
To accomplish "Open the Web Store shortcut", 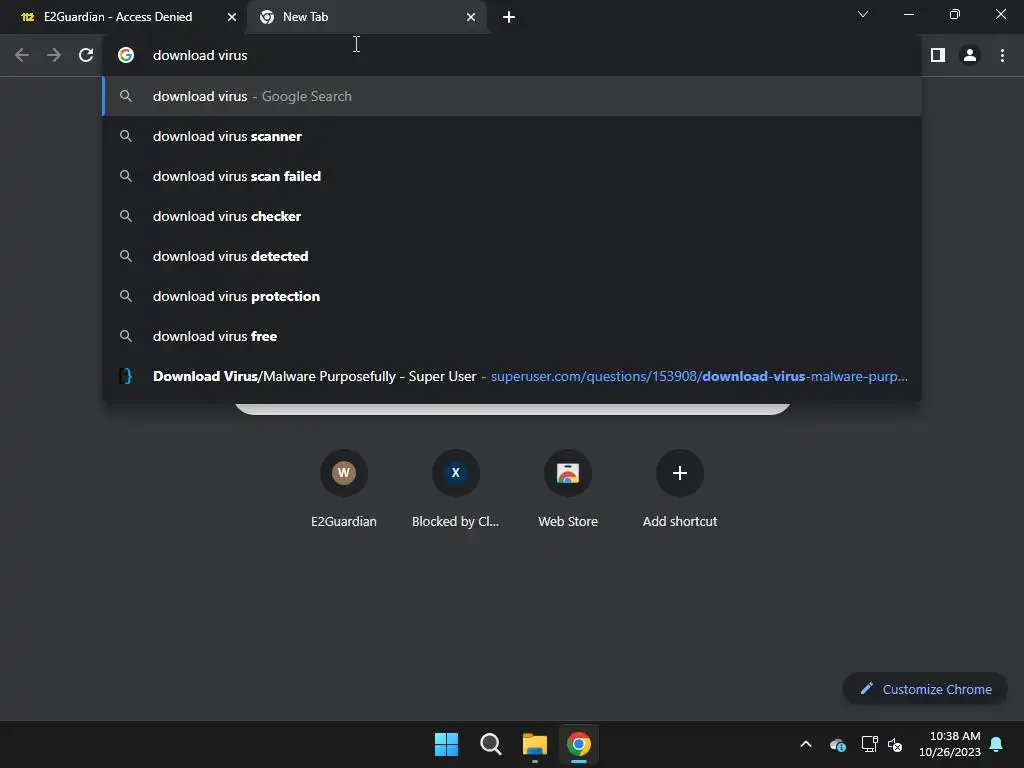I will tap(568, 487).
